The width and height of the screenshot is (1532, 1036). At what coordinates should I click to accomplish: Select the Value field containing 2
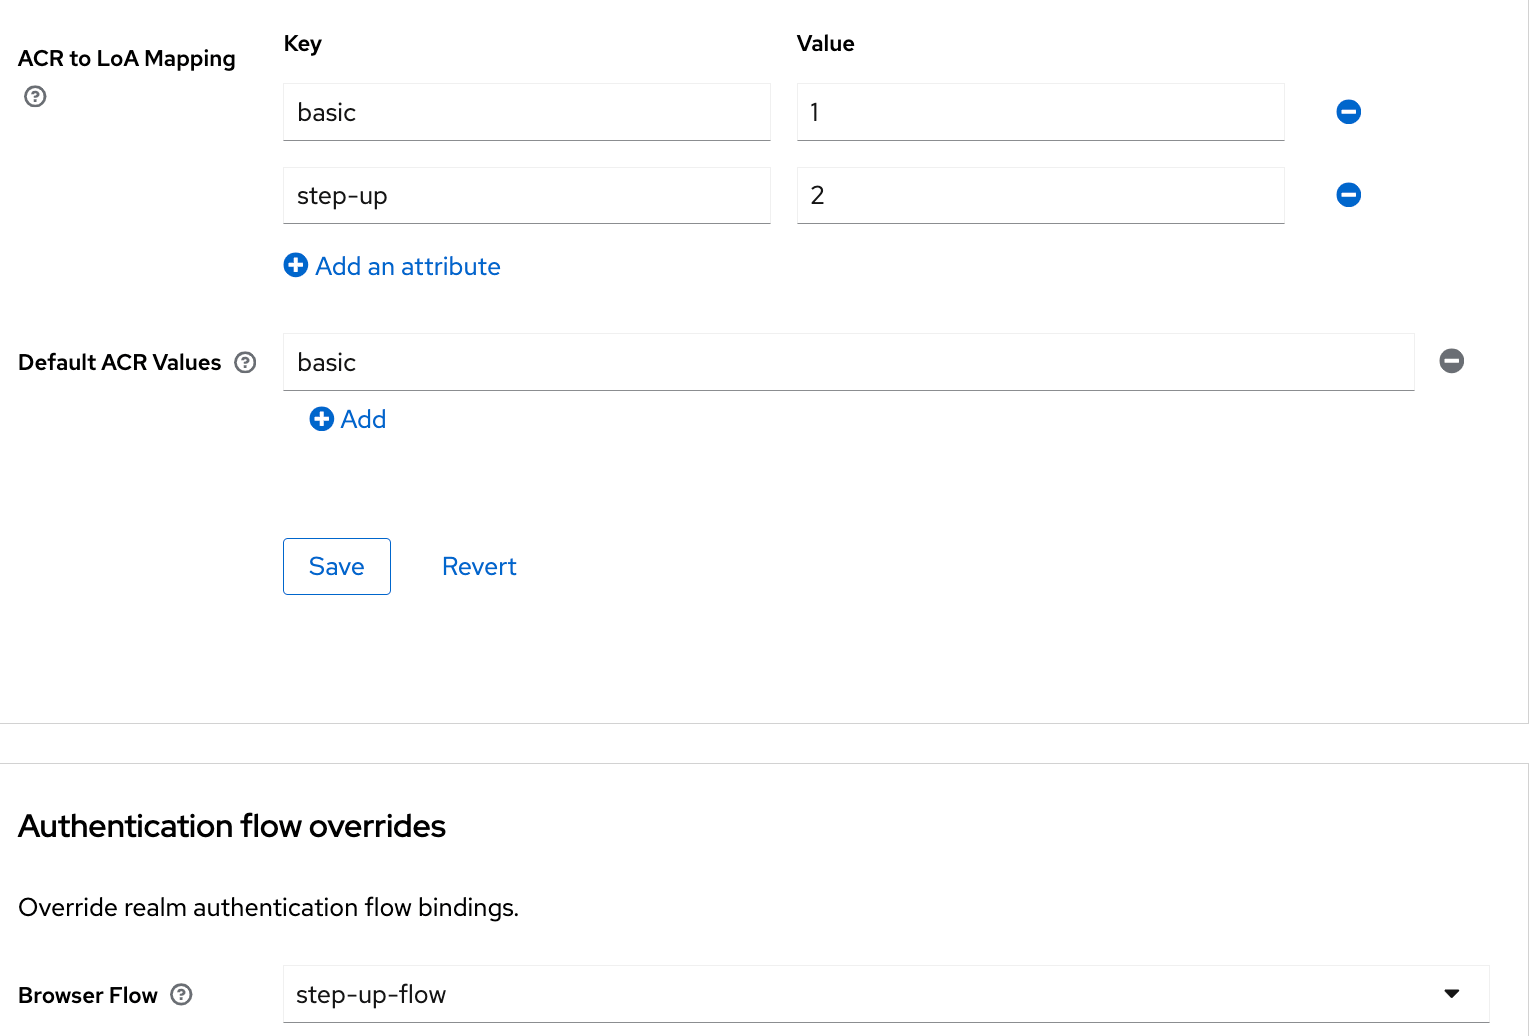(1040, 195)
